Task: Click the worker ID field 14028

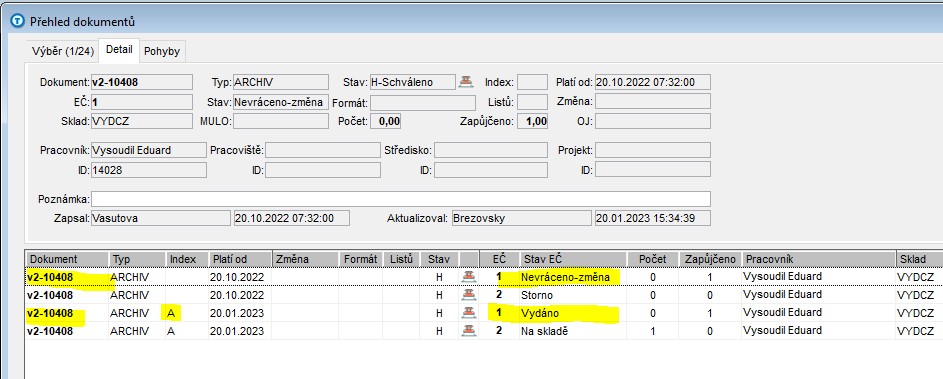Action: coord(148,170)
